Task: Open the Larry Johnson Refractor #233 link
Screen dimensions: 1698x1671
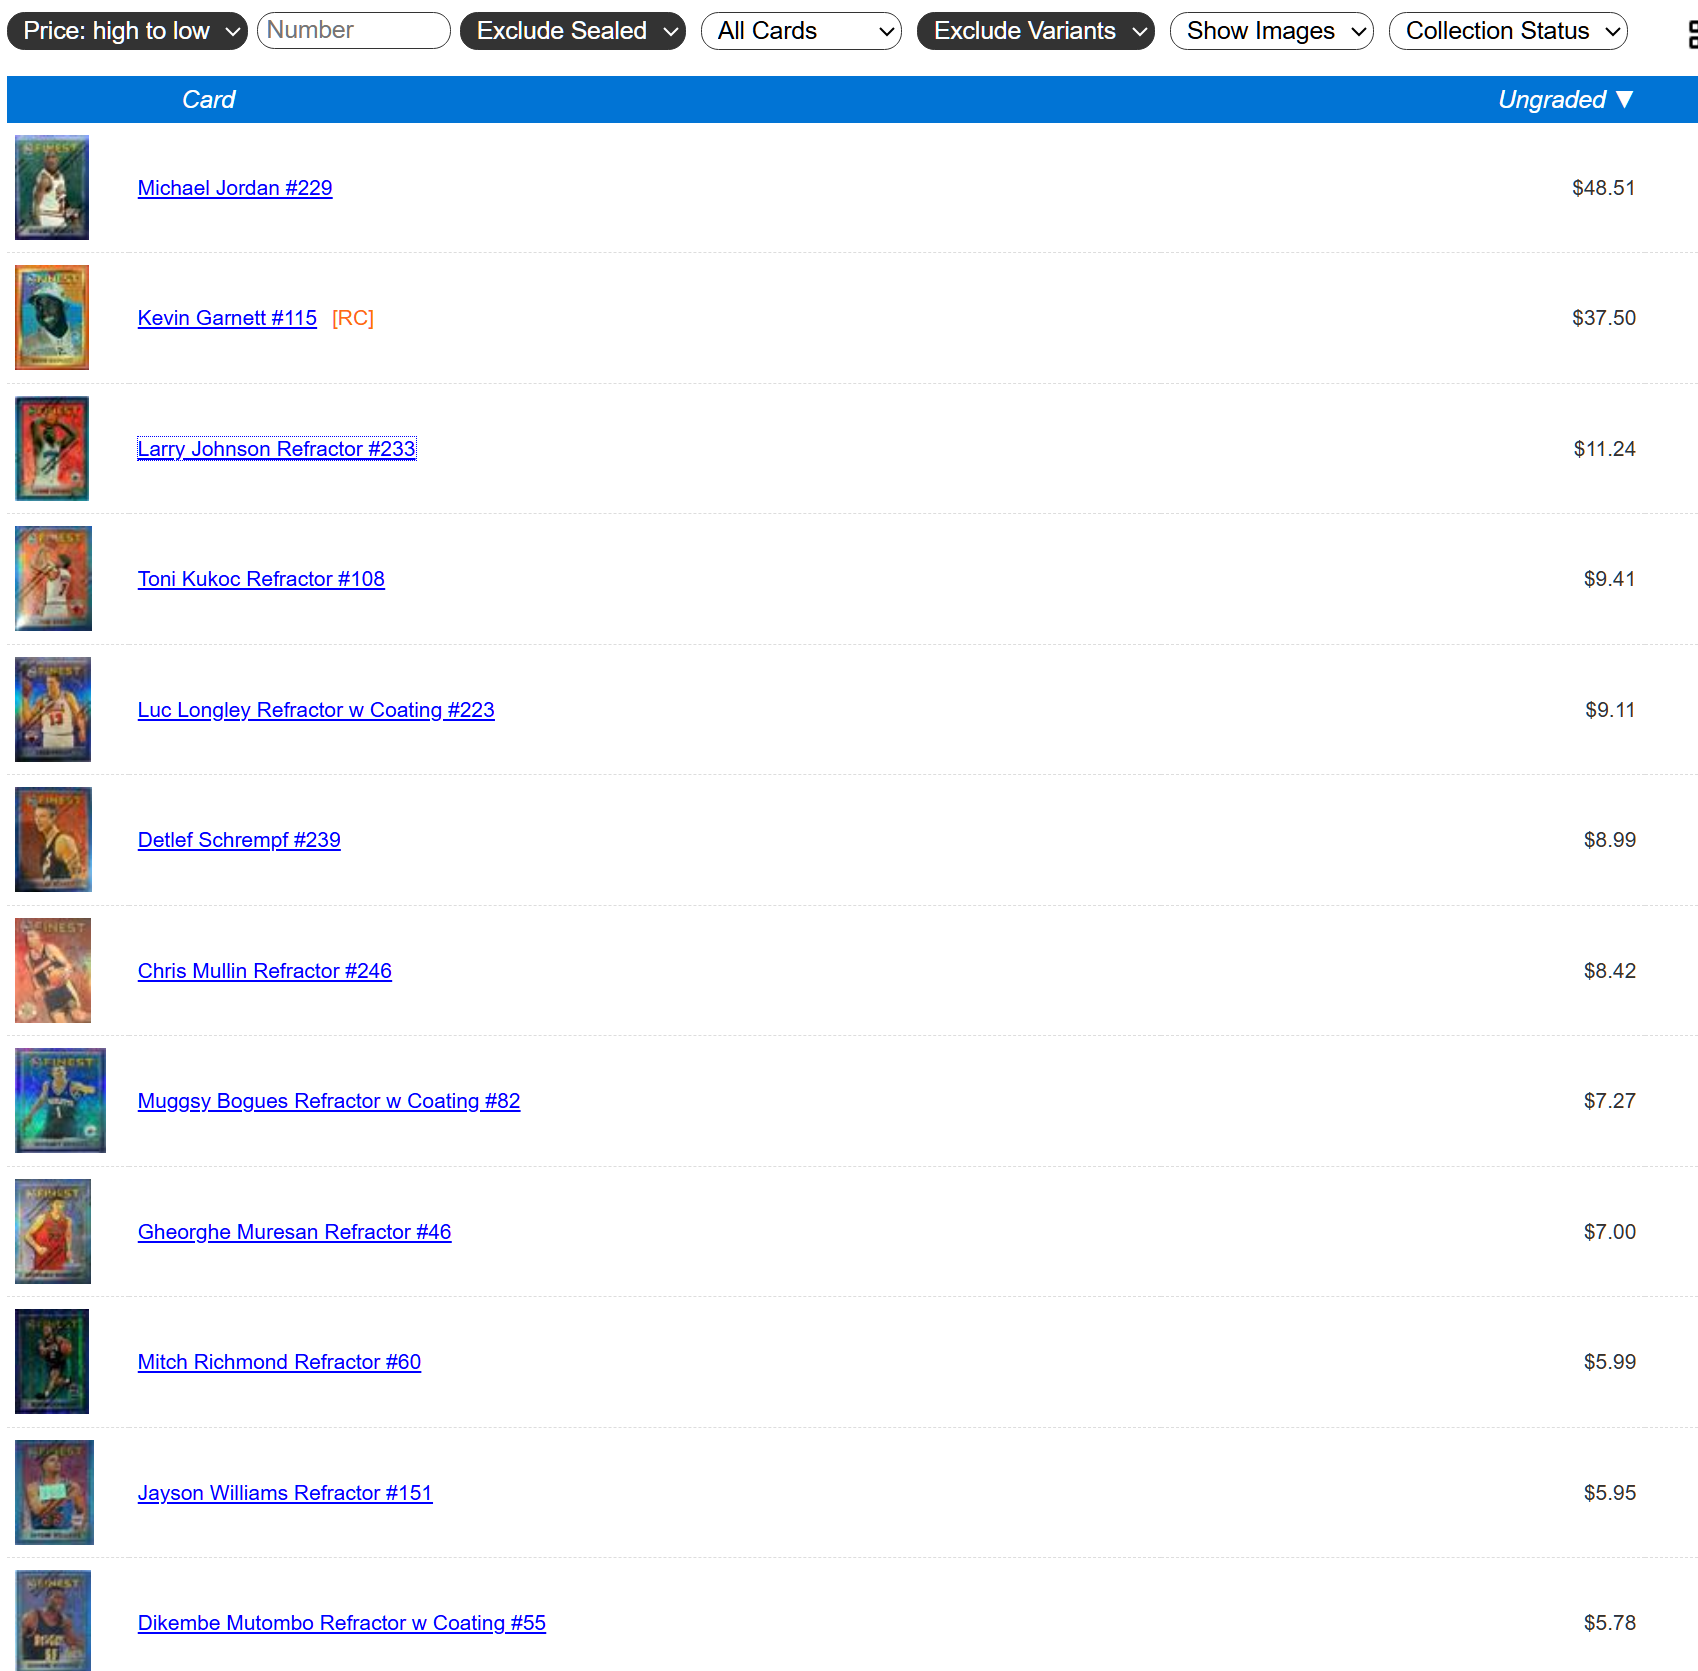Action: [x=276, y=449]
